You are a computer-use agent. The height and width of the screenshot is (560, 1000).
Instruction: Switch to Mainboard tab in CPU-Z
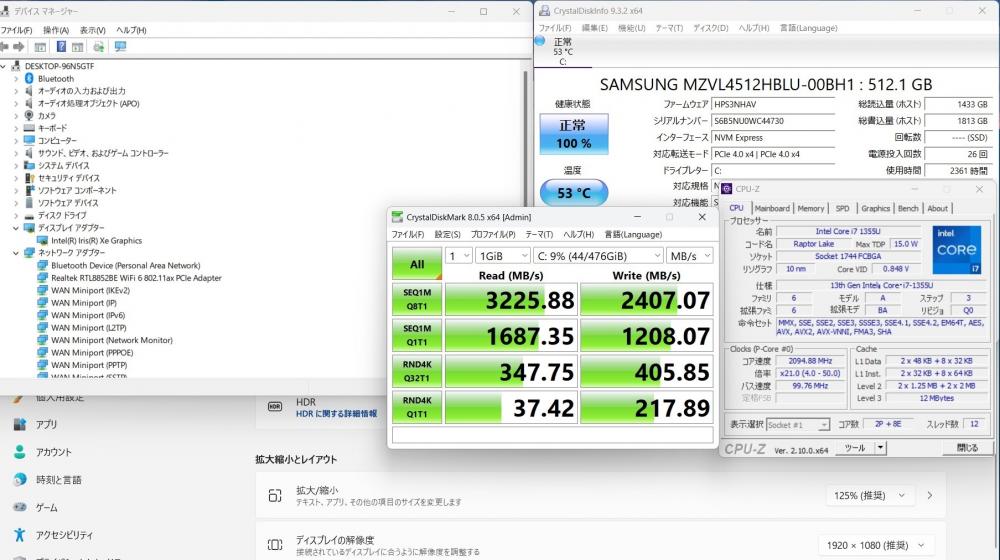772,209
